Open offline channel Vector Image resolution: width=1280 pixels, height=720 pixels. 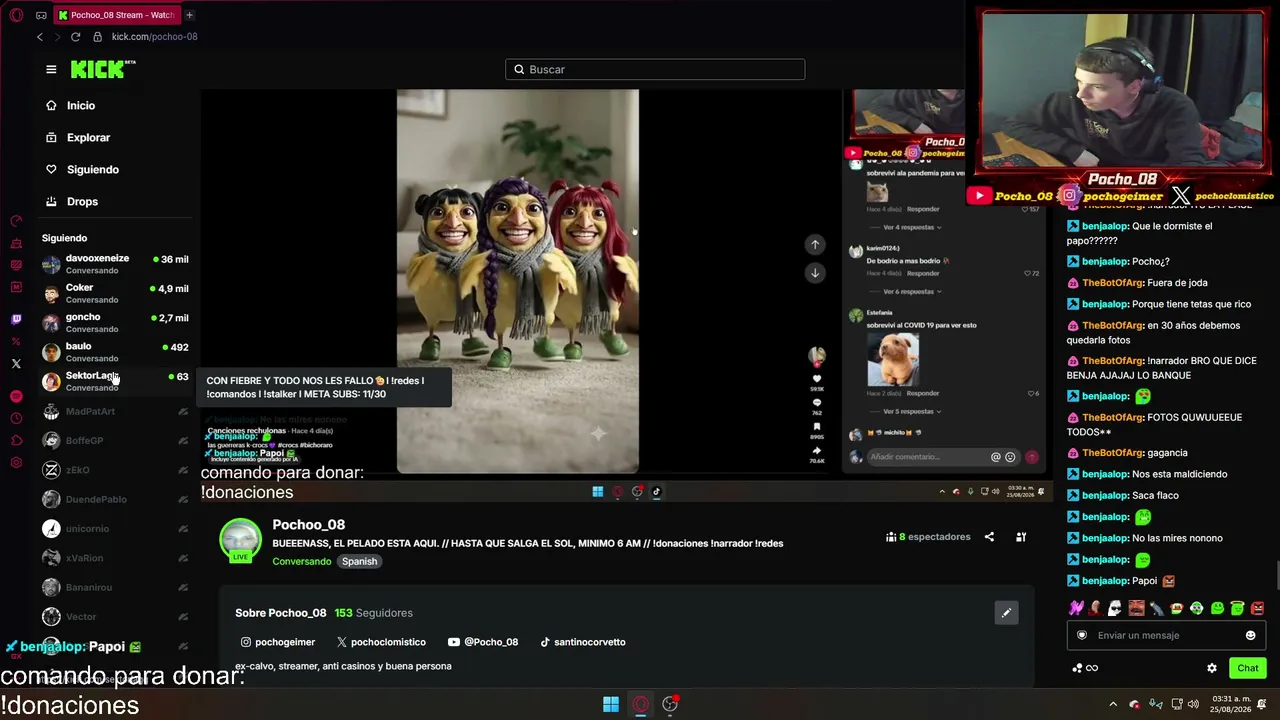[115, 617]
